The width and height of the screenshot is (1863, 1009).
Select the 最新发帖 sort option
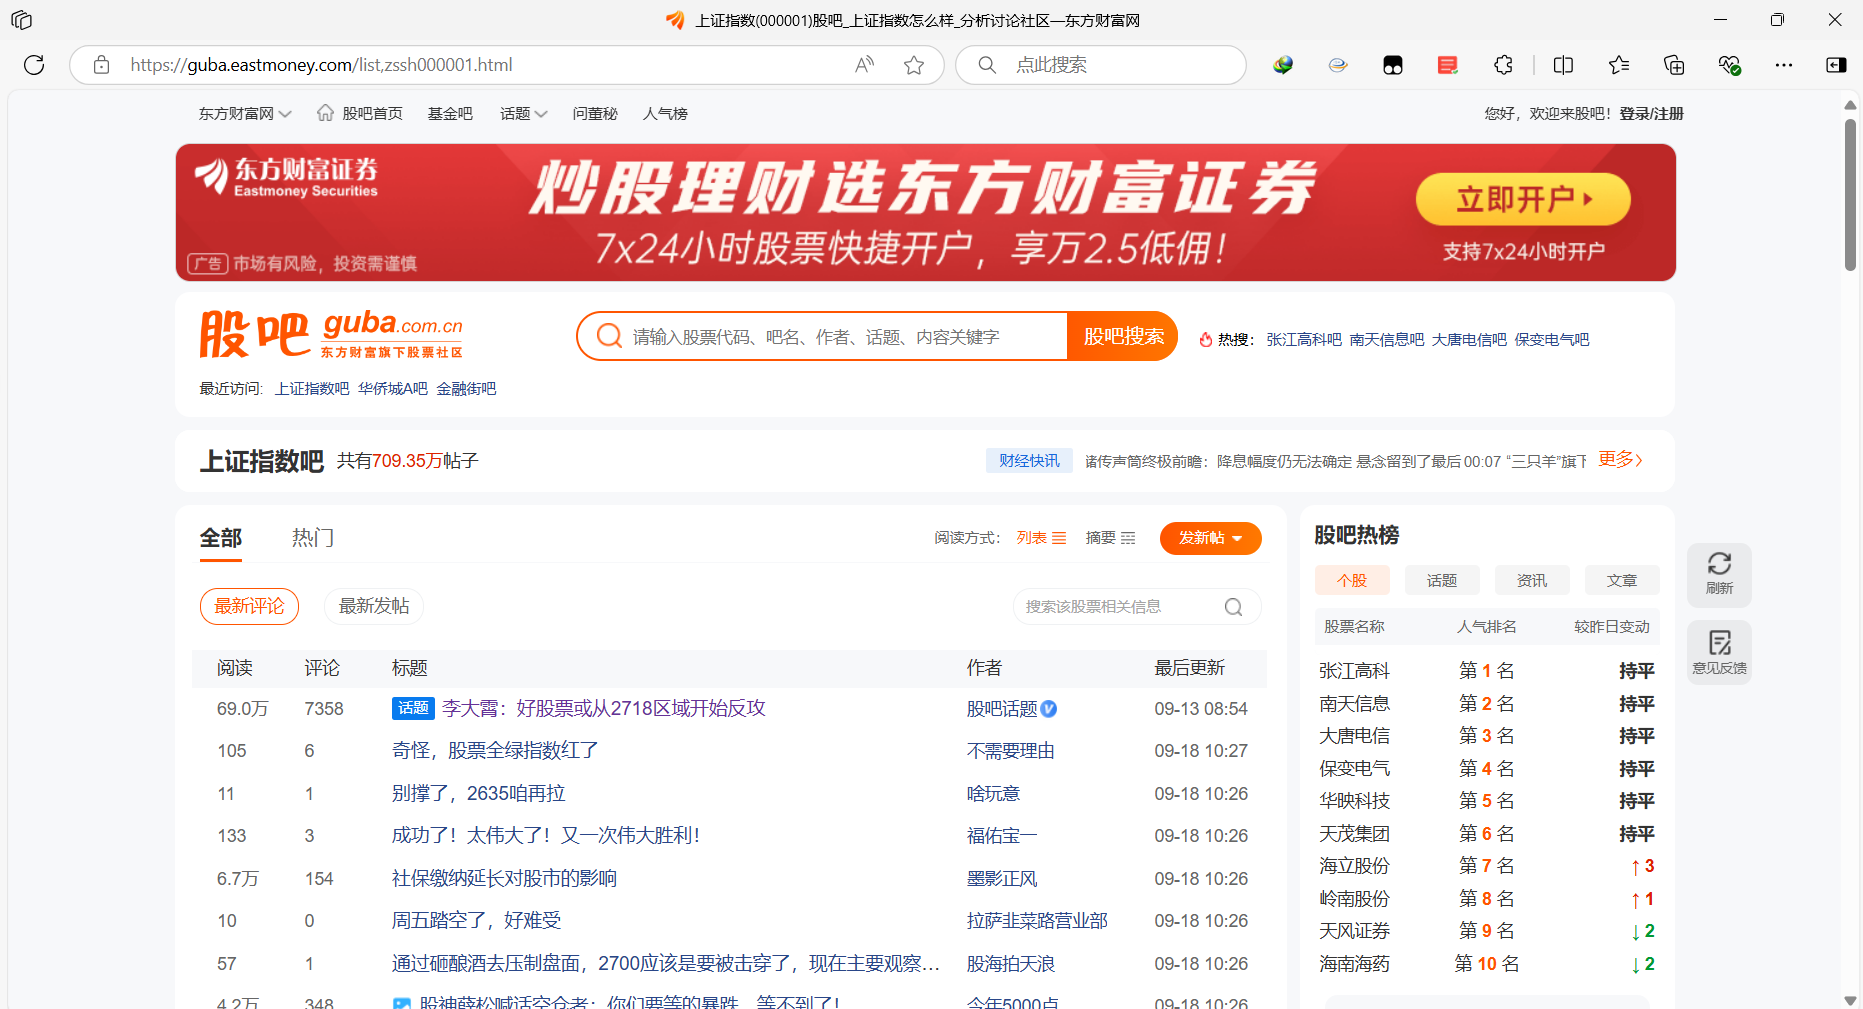[373, 606]
